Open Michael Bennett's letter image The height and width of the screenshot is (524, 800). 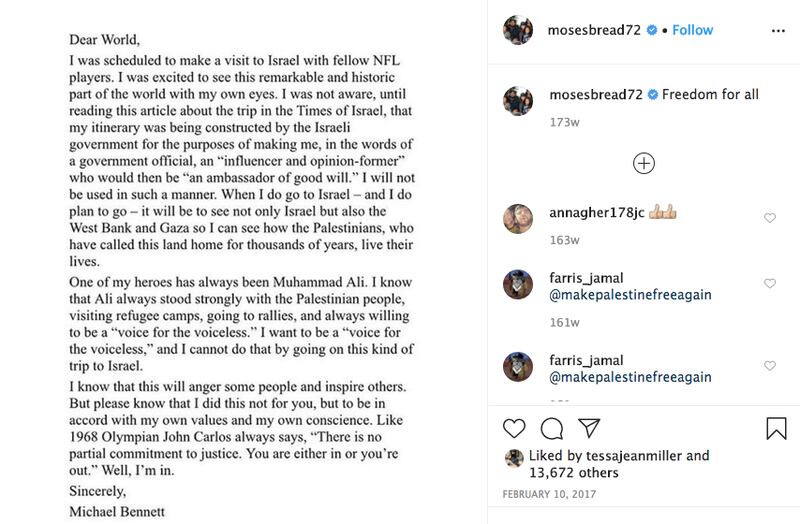pyautogui.click(x=248, y=262)
